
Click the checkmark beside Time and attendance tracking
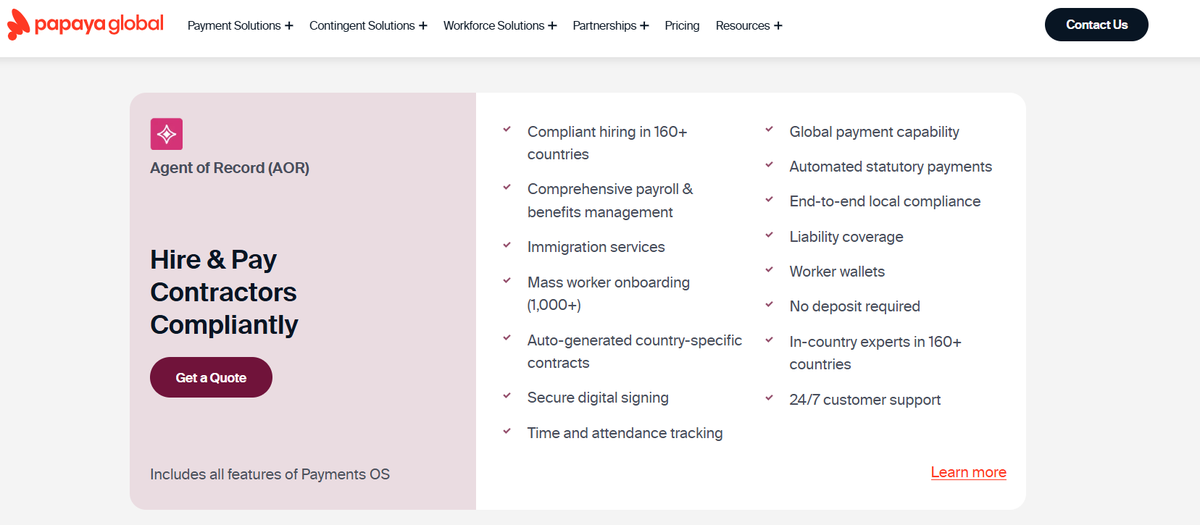pos(507,431)
